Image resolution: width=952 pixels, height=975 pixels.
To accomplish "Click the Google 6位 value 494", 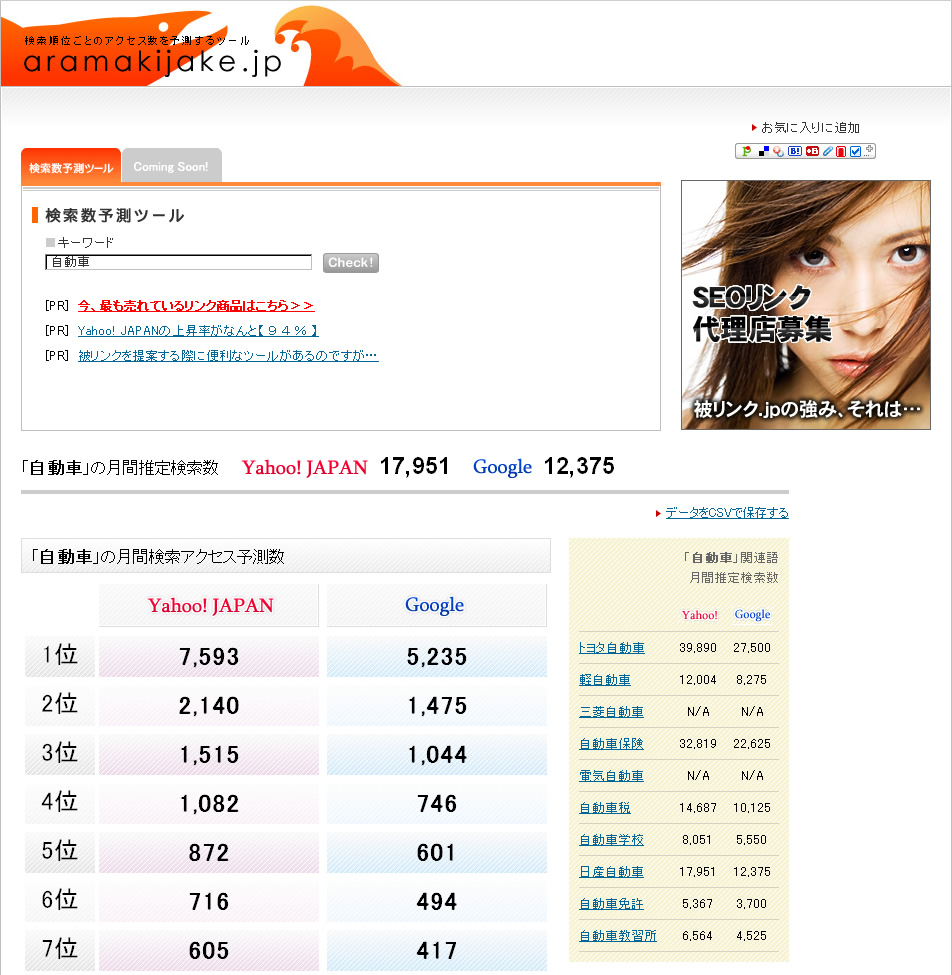I will click(437, 902).
